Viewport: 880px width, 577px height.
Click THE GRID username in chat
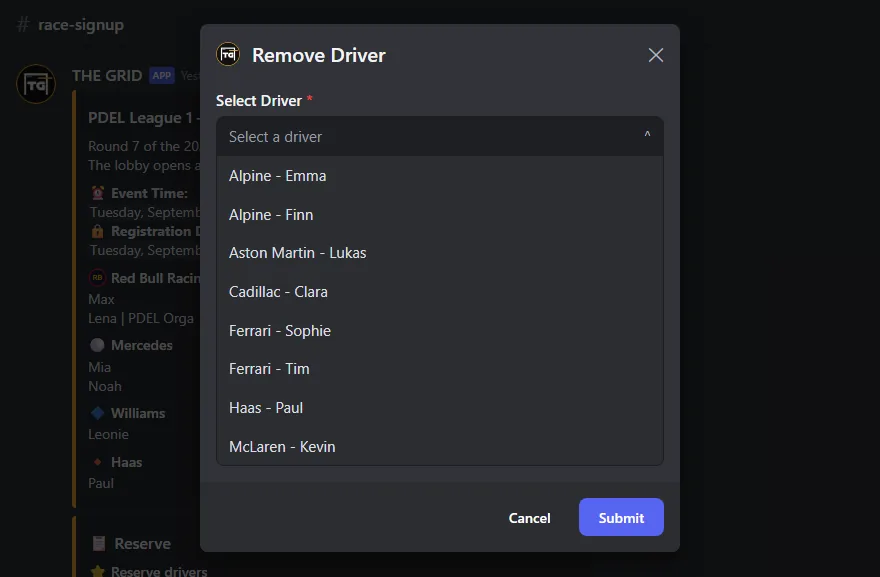pyautogui.click(x=107, y=76)
